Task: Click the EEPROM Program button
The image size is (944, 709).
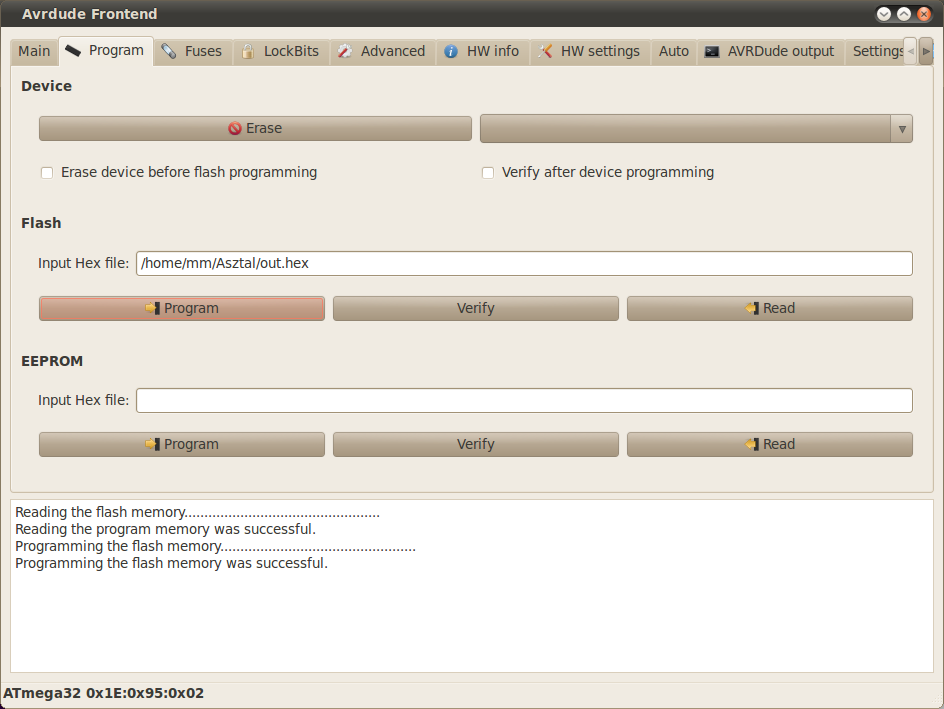Action: [182, 444]
